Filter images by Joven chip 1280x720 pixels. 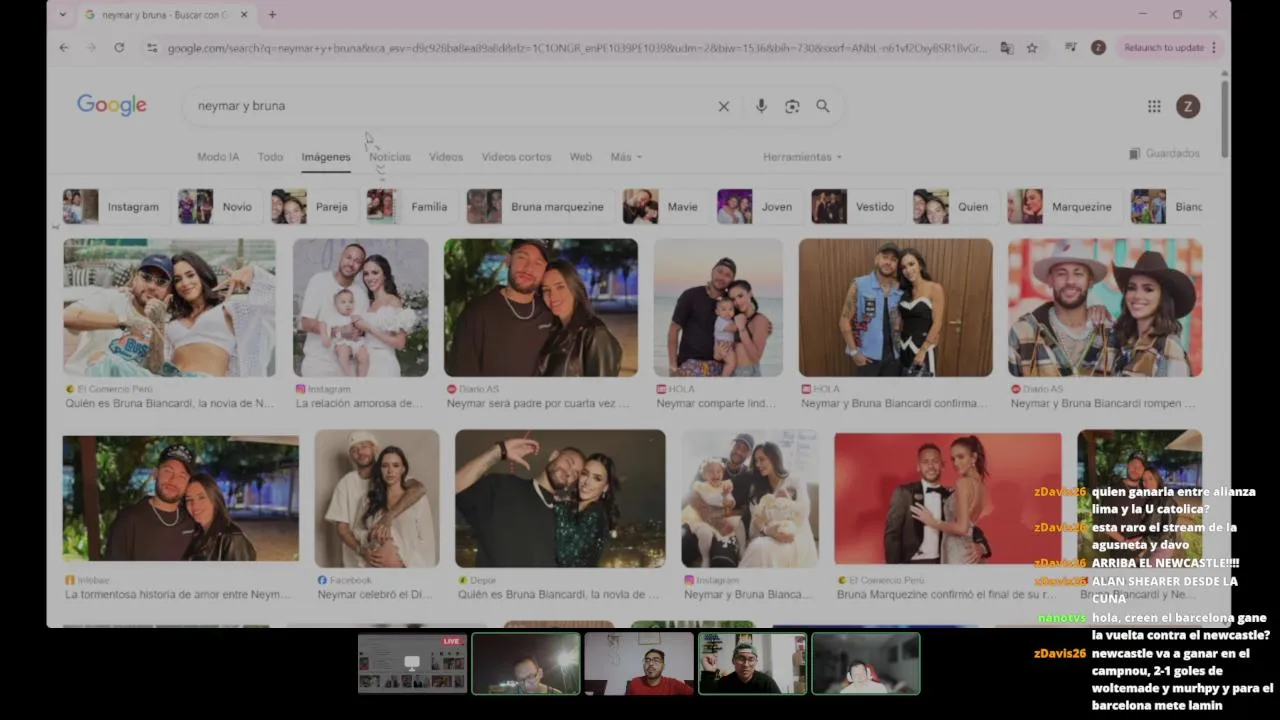click(757, 206)
